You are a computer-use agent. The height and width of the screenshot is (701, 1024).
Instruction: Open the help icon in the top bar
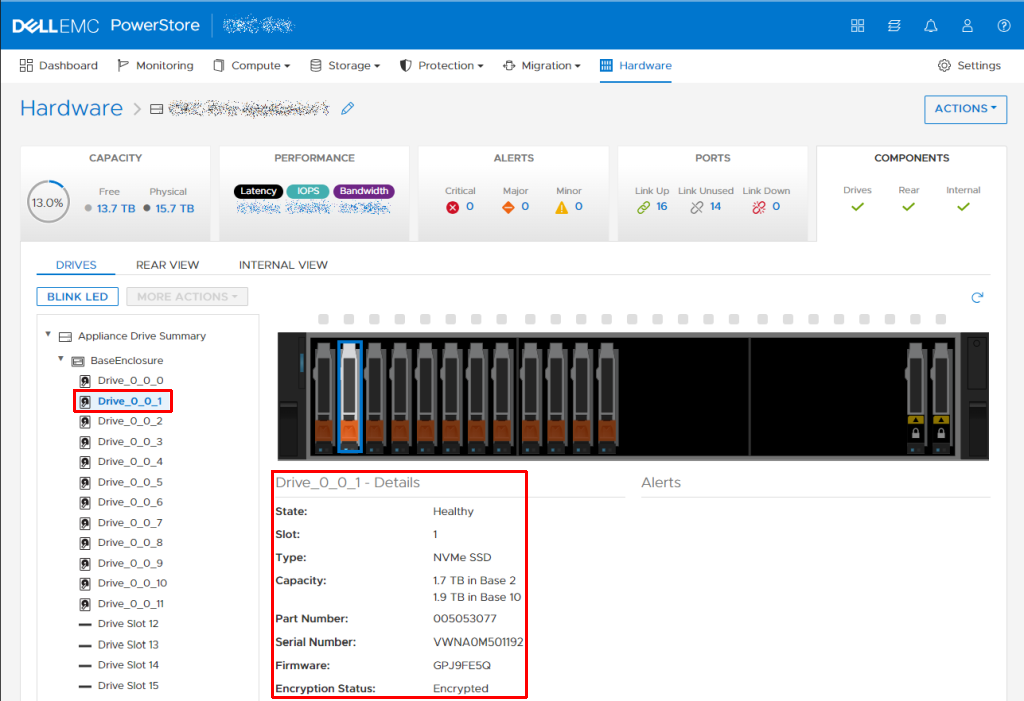[x=1003, y=25]
